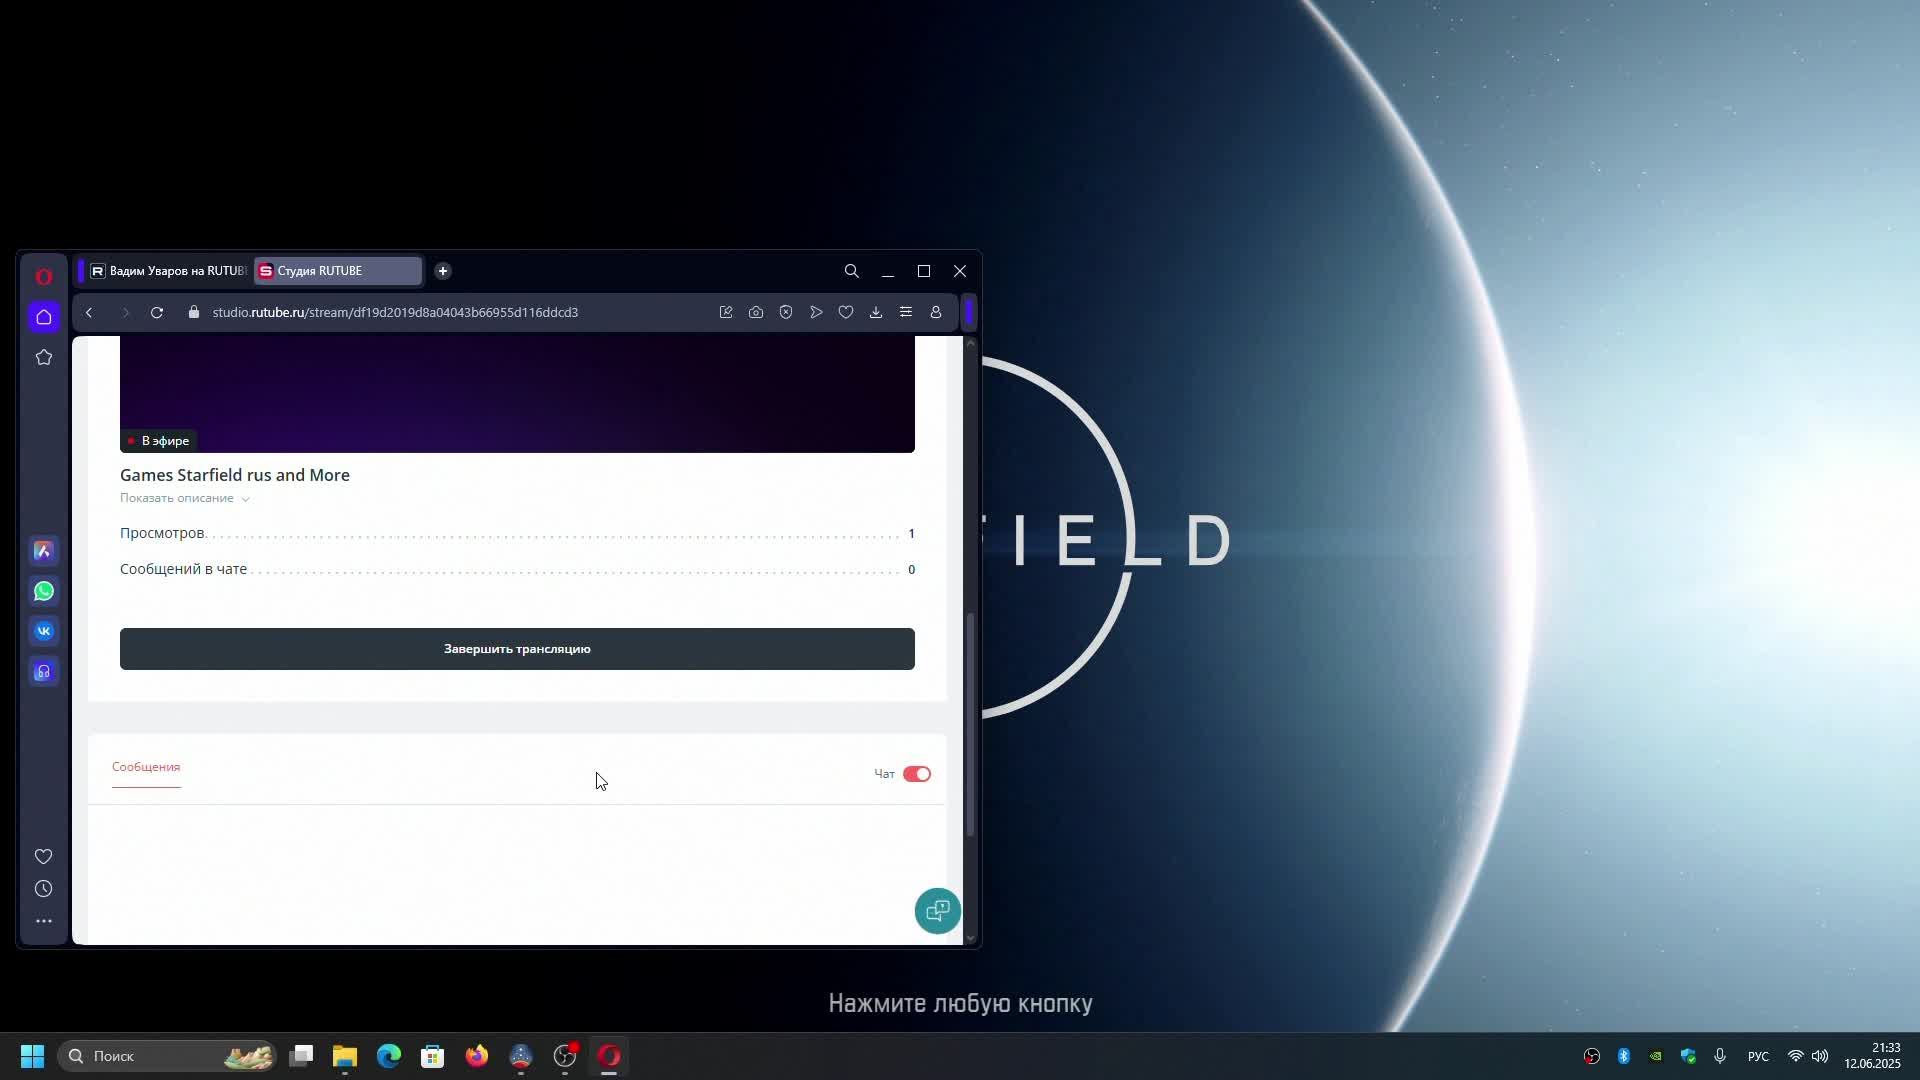This screenshot has height=1080, width=1920.
Task: Go to Opera Start Page home icon
Action: pyautogui.click(x=44, y=317)
